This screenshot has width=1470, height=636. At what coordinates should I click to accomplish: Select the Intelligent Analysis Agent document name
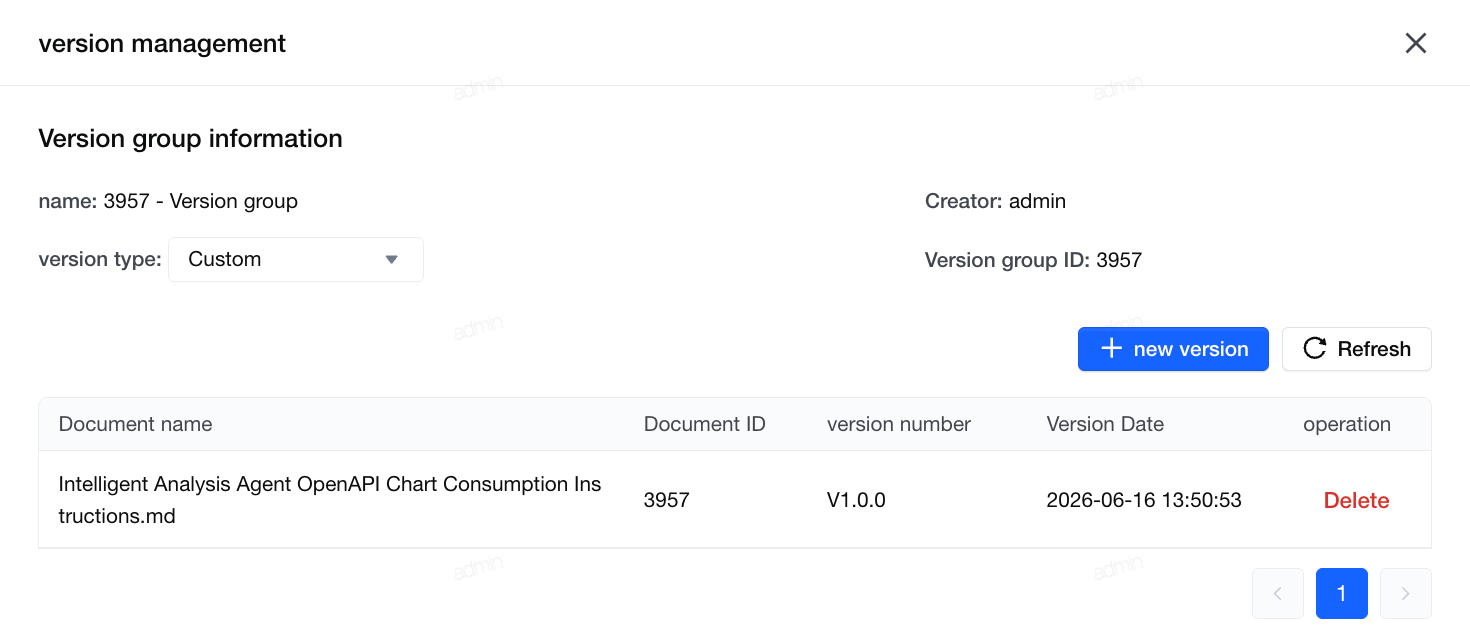click(x=330, y=500)
